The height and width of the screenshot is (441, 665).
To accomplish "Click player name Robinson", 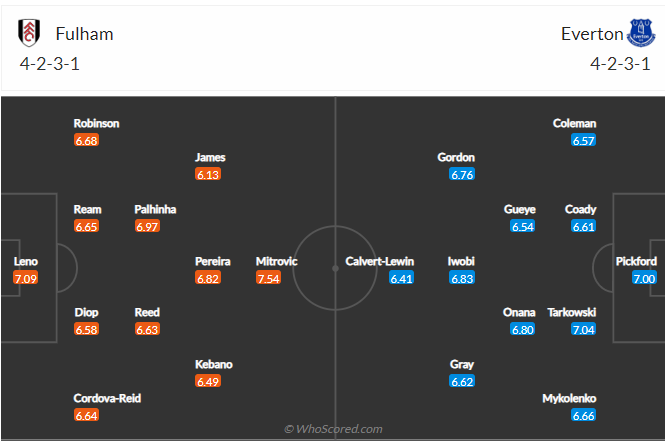I will 96,123.
